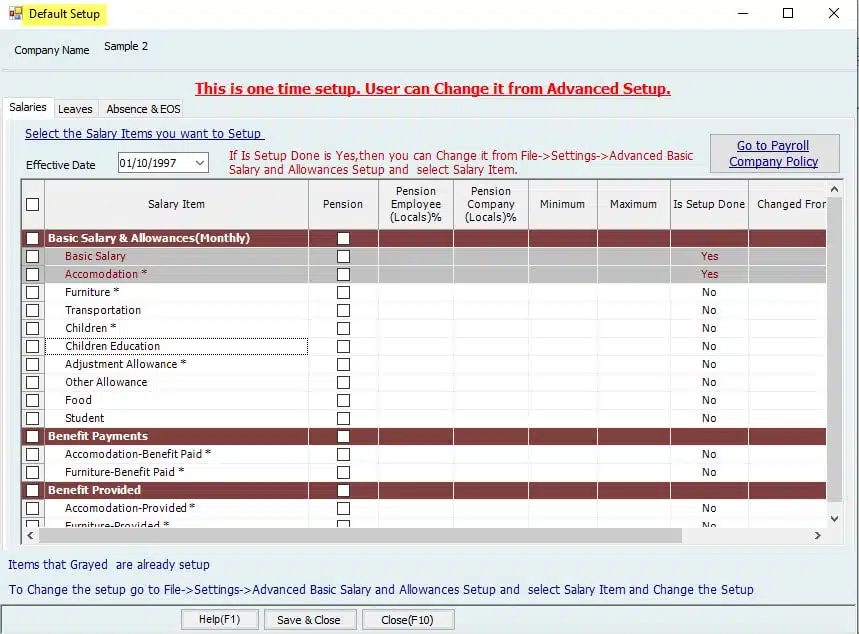Select the Furniture-Benefit Paid * item
Screen dimensions: 859x634
[124, 472]
